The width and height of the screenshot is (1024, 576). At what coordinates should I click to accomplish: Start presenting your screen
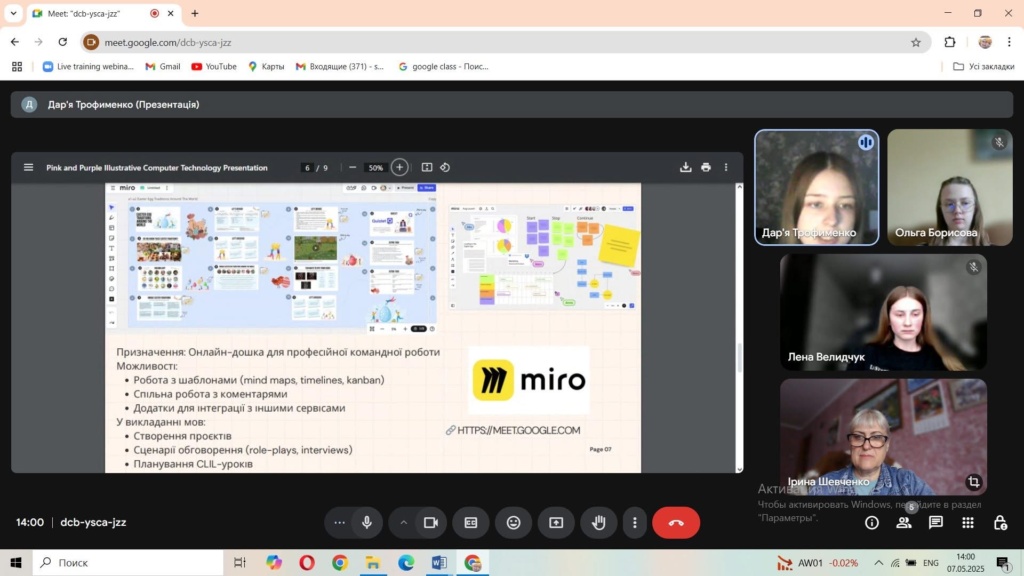click(x=556, y=522)
